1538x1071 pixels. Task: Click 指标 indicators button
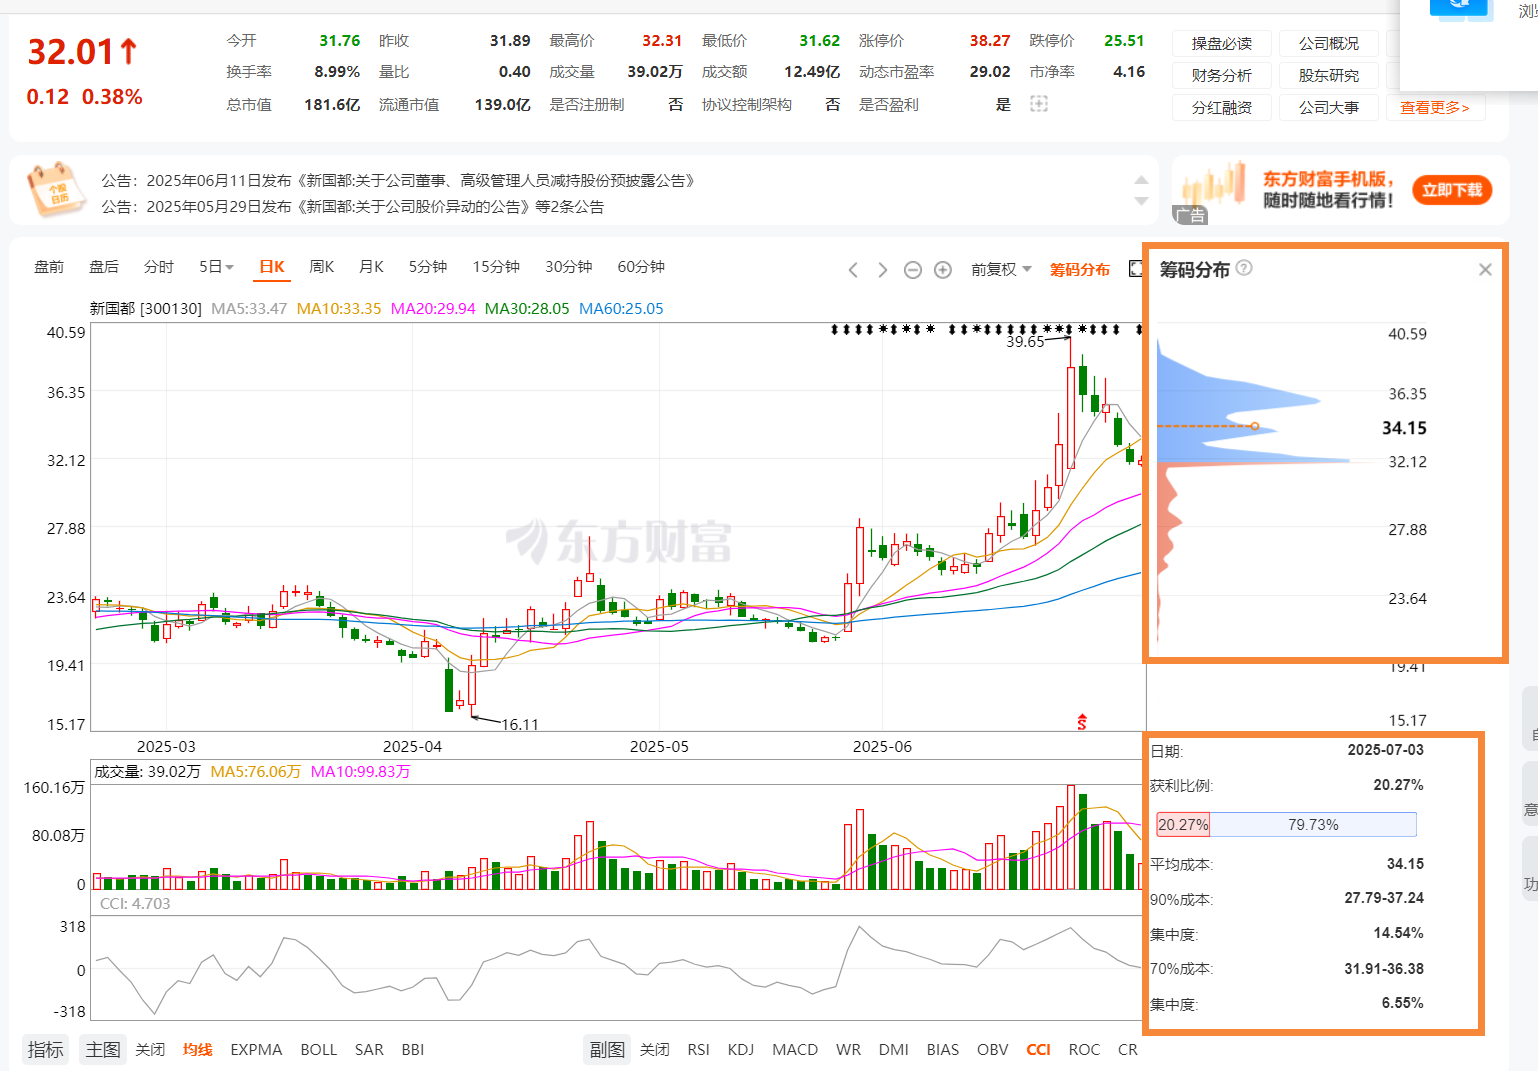coord(46,1050)
